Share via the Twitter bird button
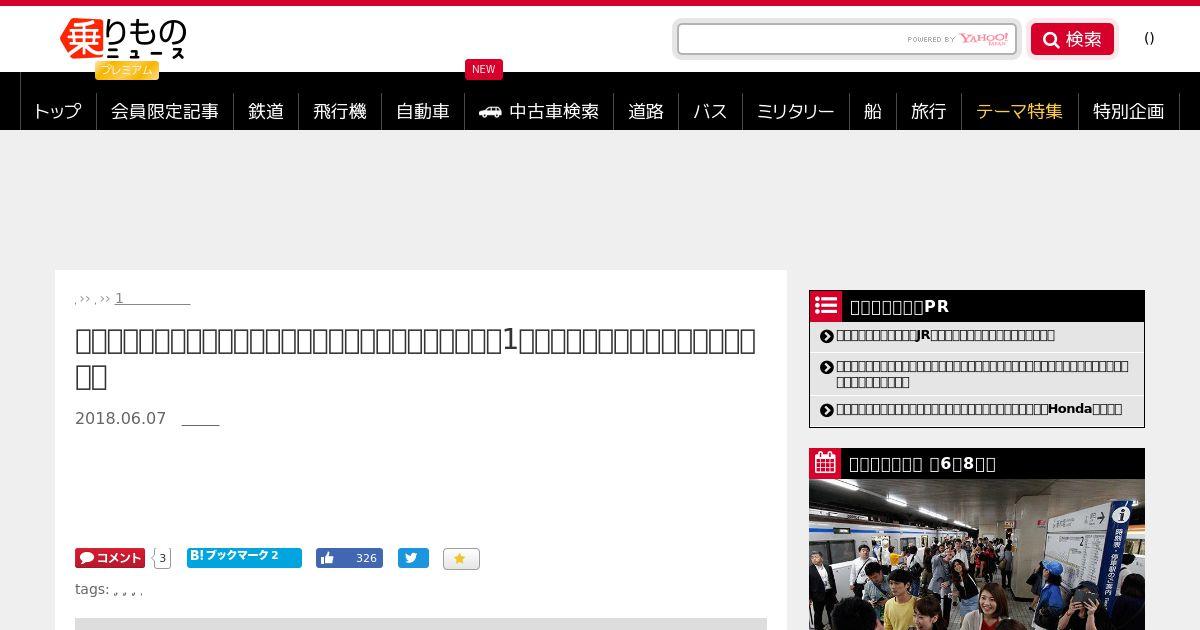Image resolution: width=1200 pixels, height=630 pixels. tap(413, 558)
